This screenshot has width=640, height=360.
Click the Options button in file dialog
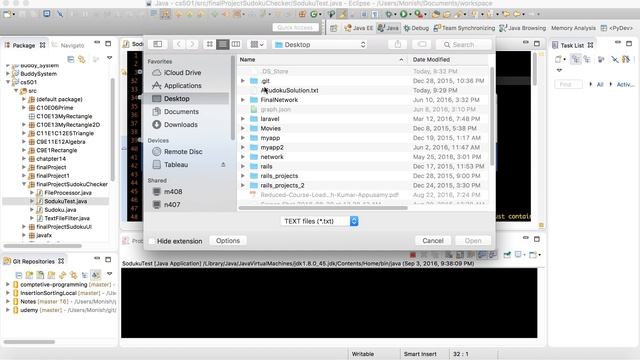coord(228,241)
